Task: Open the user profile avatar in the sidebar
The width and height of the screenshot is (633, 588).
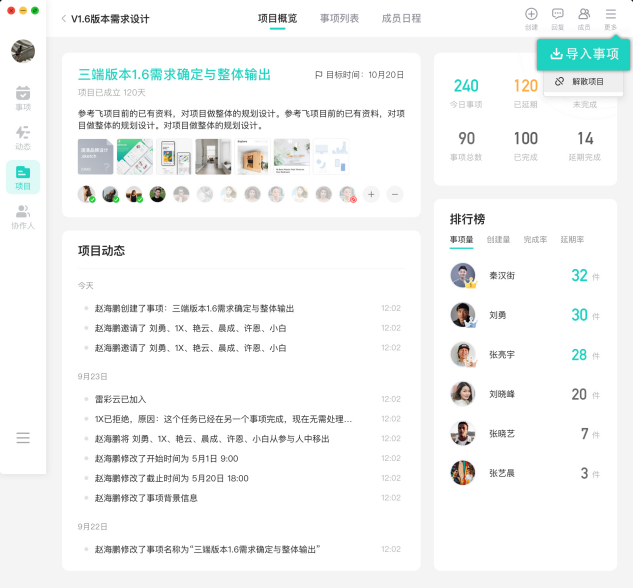Action: 23,51
